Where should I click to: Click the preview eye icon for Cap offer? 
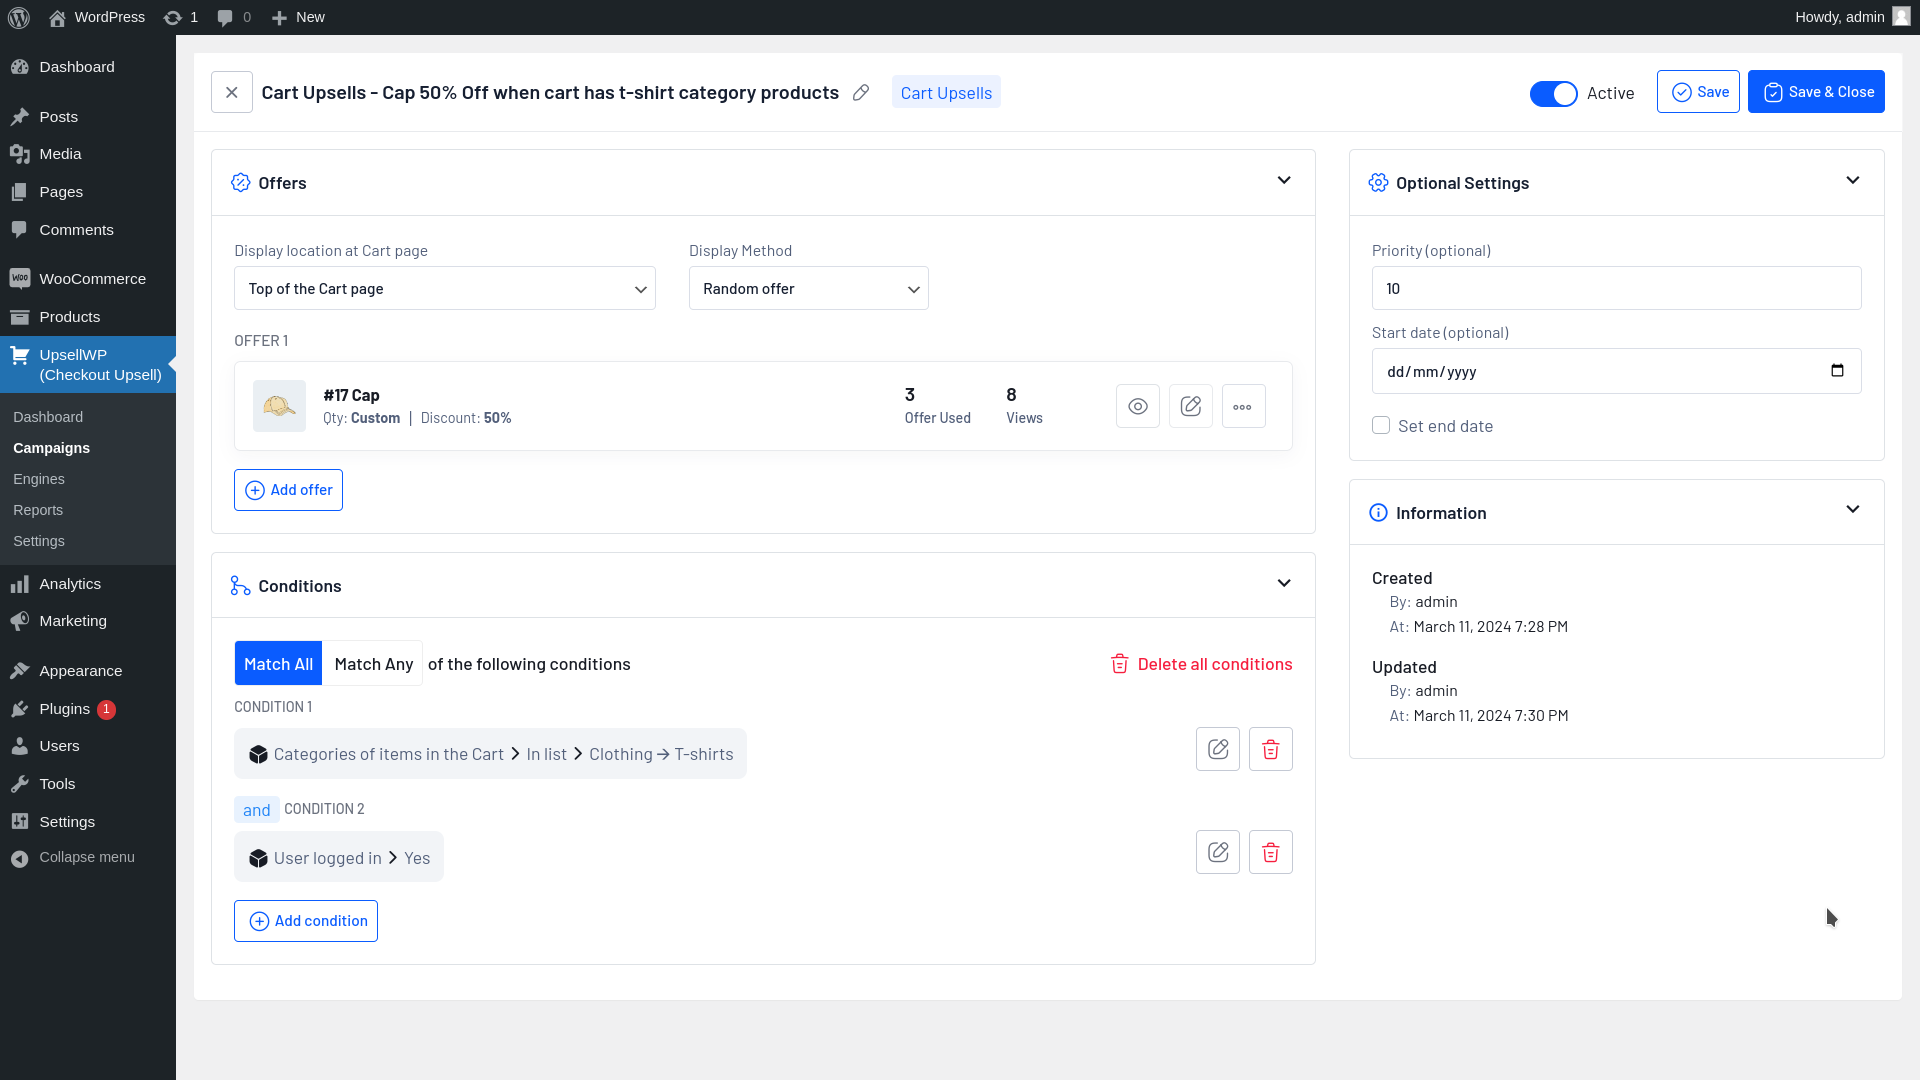point(1138,406)
